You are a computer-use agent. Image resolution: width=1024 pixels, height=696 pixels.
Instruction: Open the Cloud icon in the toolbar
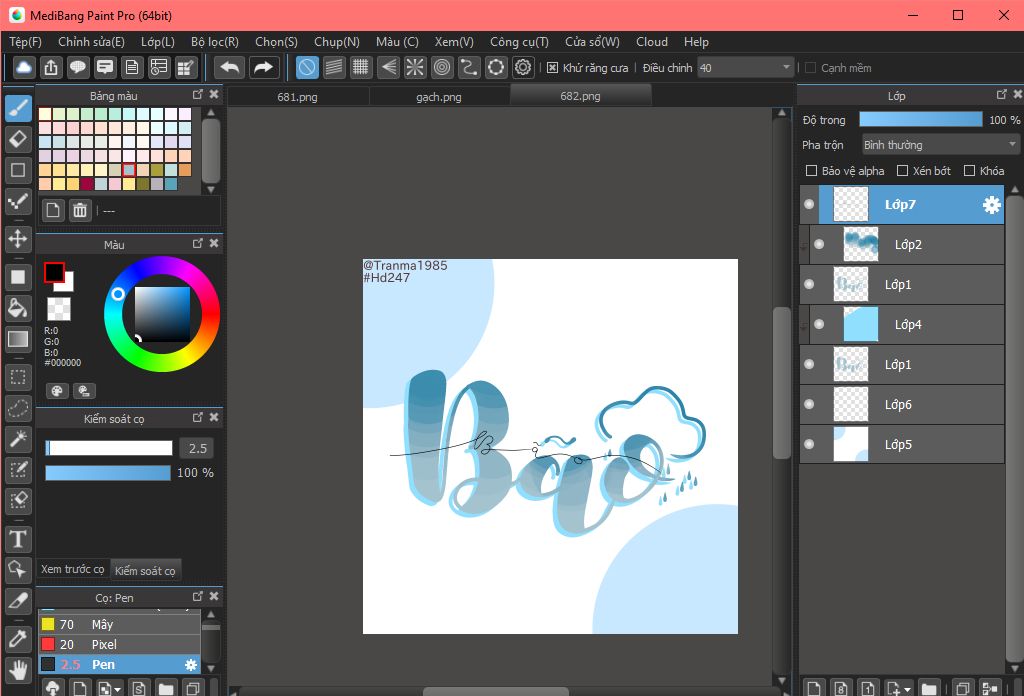tap(24, 67)
